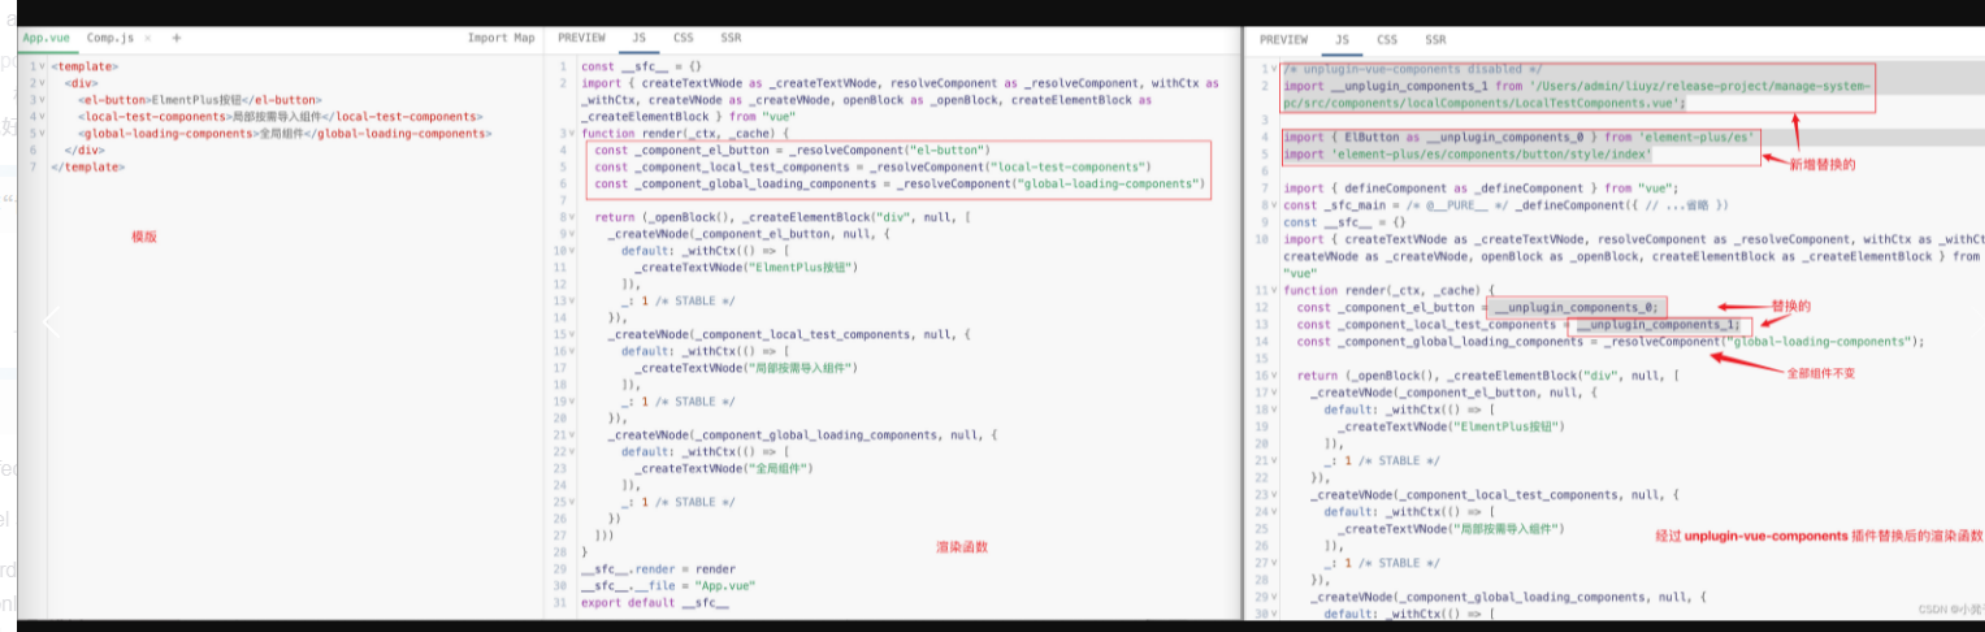Viewport: 1985px width, 632px height.
Task: Open the SSR tab in right panel
Action: (1435, 40)
